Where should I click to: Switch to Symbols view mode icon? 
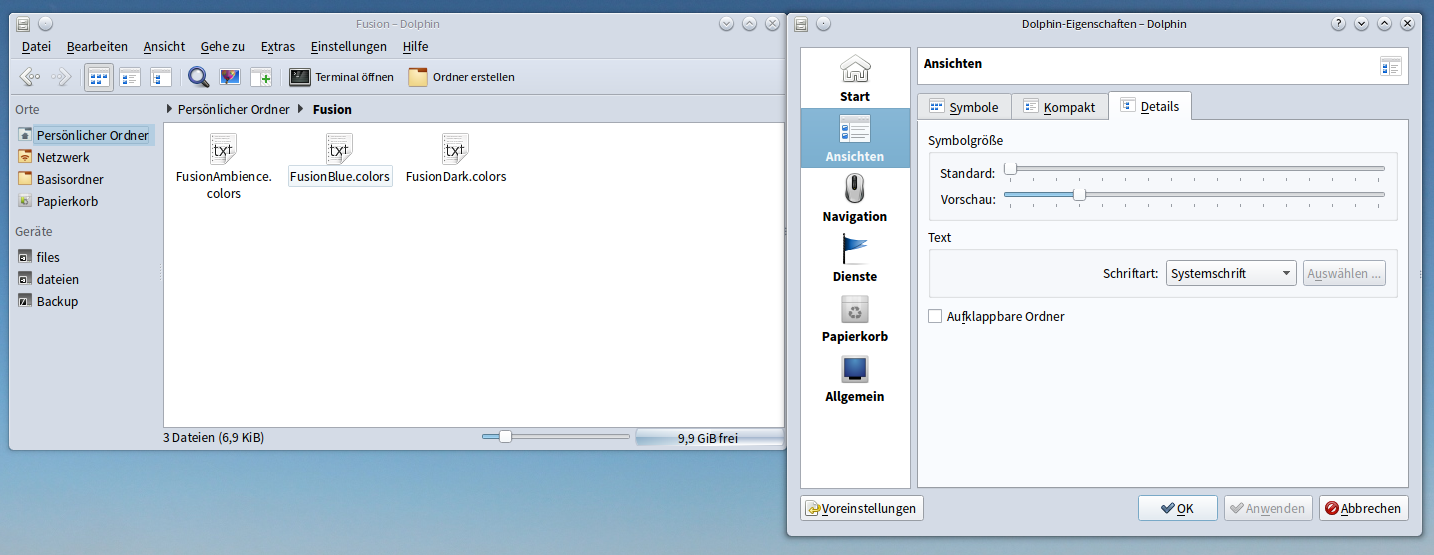pyautogui.click(x=98, y=77)
